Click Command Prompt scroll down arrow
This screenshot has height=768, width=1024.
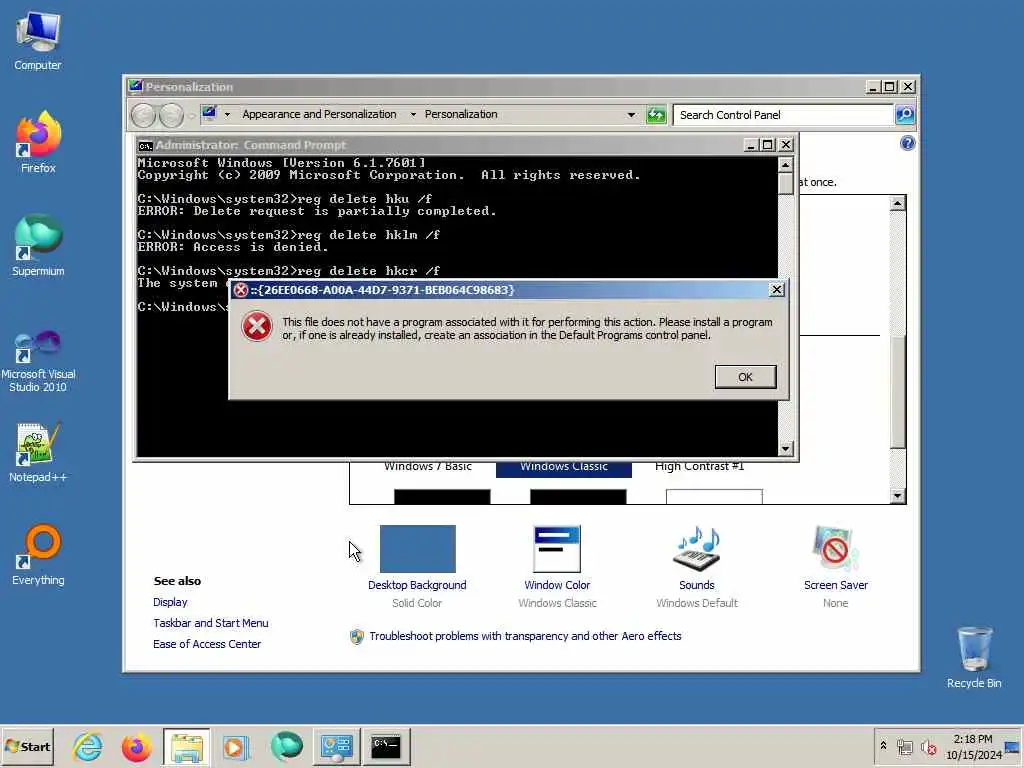point(786,449)
